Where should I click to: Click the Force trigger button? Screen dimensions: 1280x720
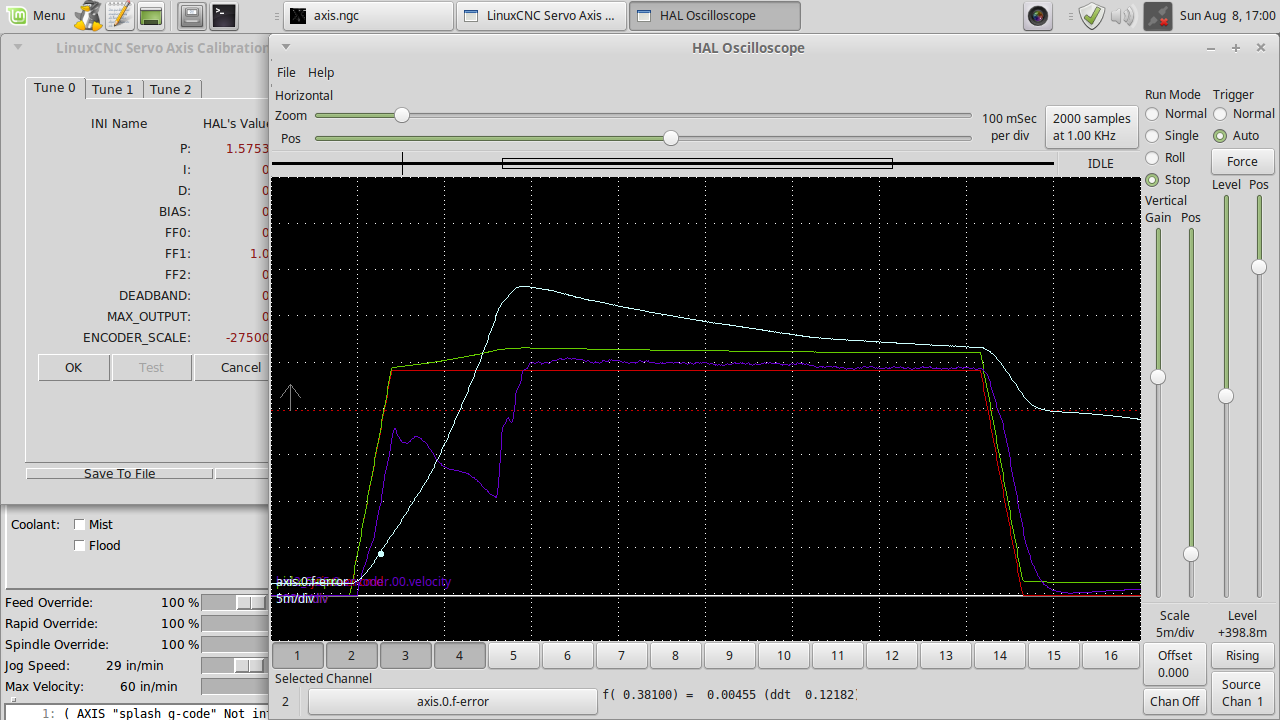[x=1242, y=161]
